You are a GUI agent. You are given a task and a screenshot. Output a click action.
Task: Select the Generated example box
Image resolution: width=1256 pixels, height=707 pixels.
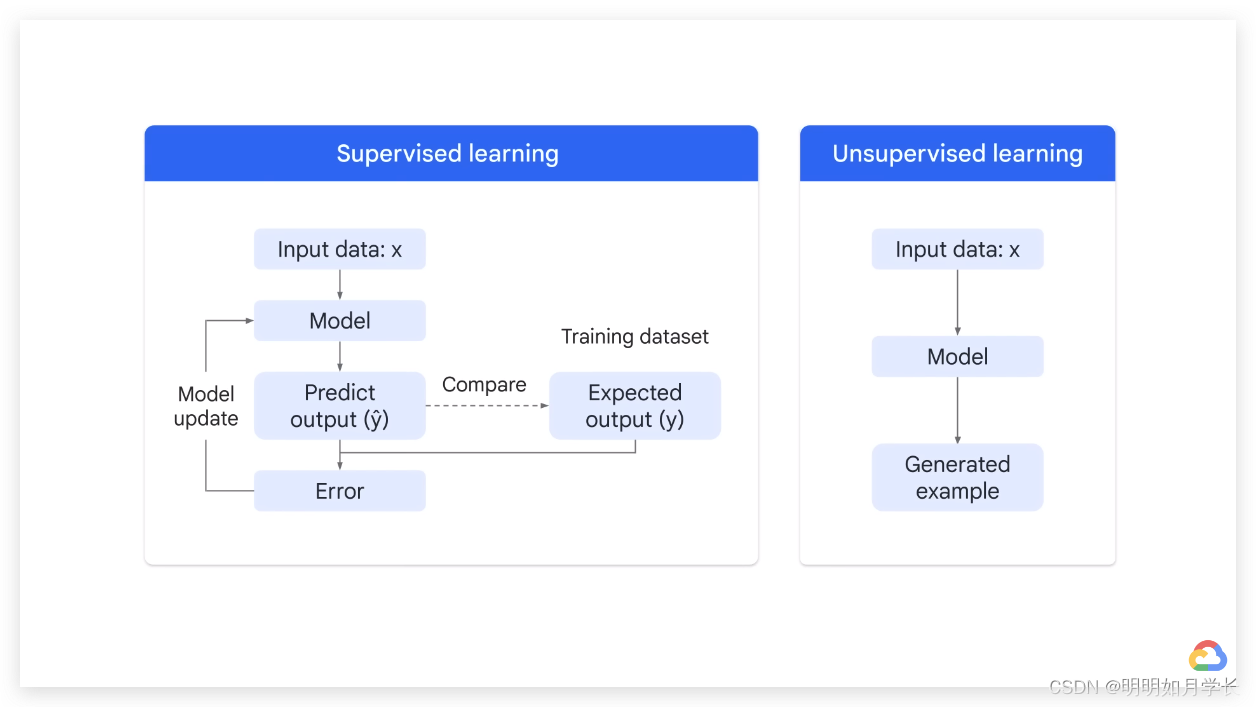coord(957,477)
